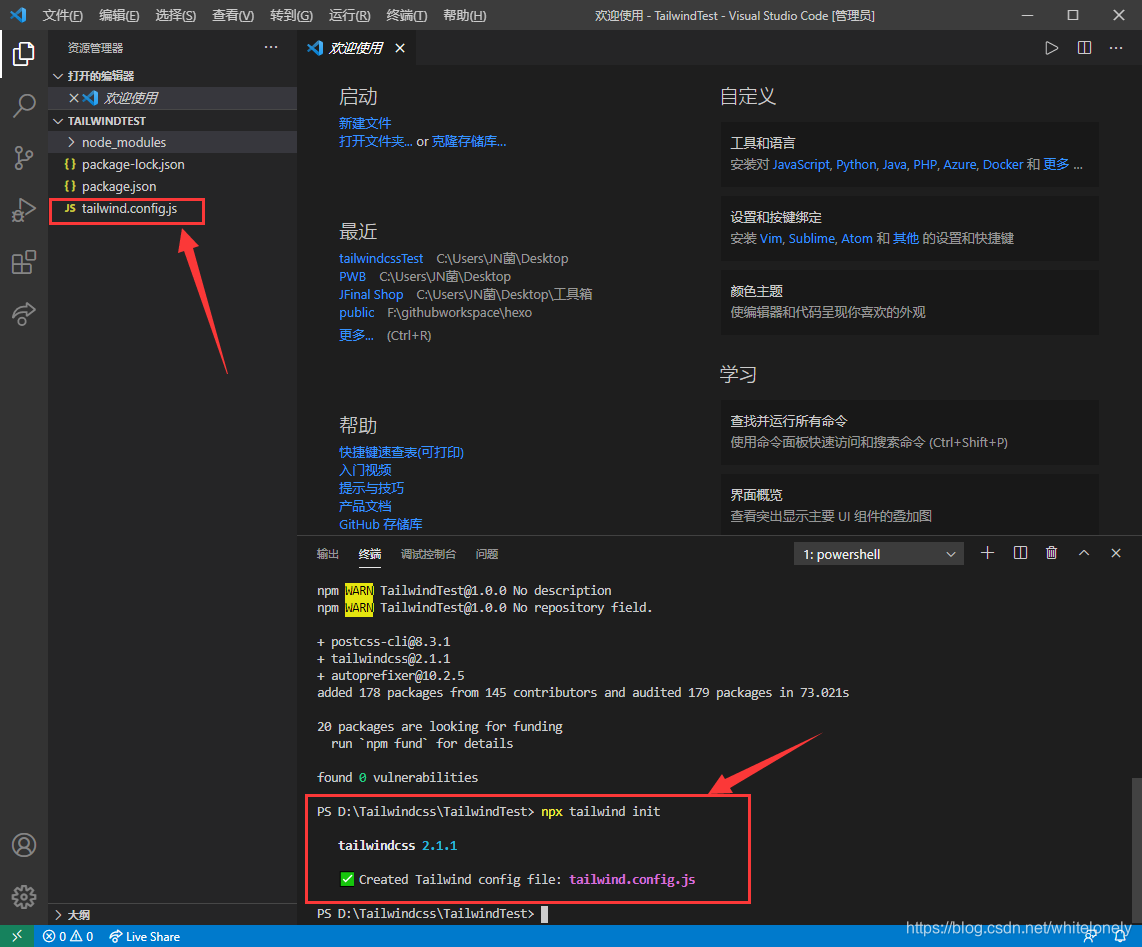
Task: Open the Search view in activity bar
Action: click(23, 106)
